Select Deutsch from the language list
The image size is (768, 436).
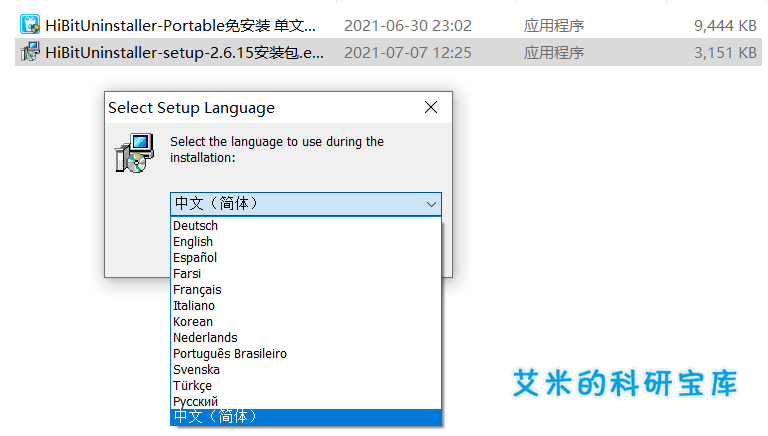tap(196, 226)
